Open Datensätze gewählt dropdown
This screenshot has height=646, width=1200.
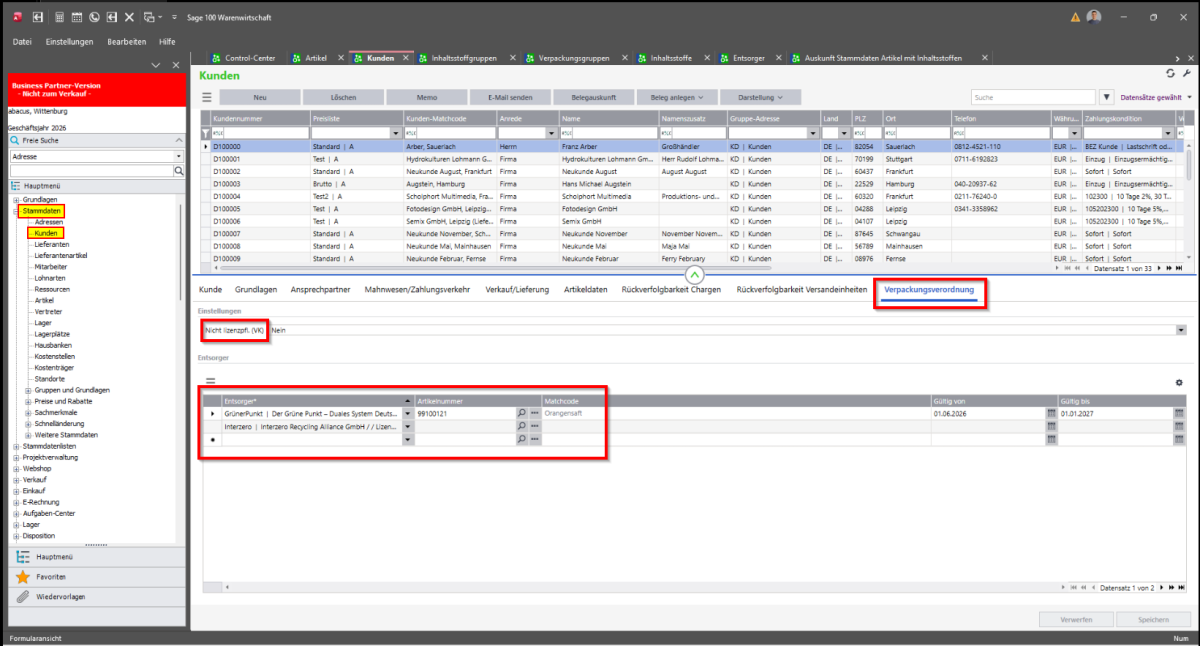[1155, 97]
